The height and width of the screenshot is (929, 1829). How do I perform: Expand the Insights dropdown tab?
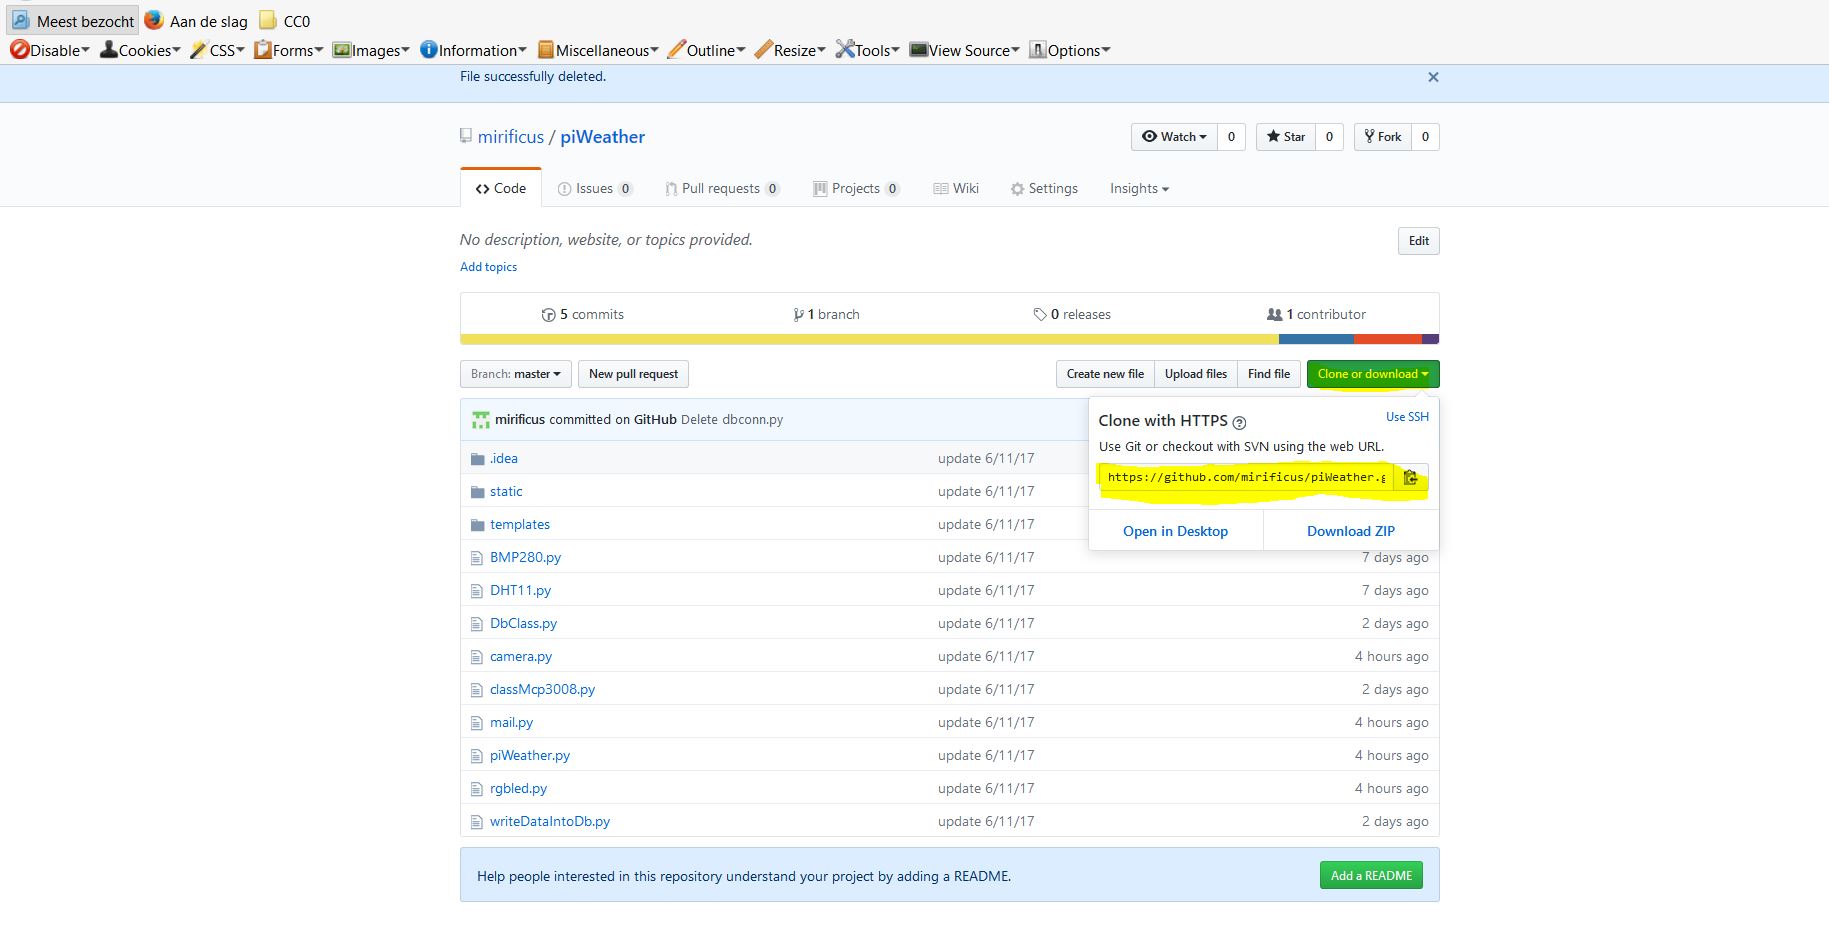coord(1139,188)
